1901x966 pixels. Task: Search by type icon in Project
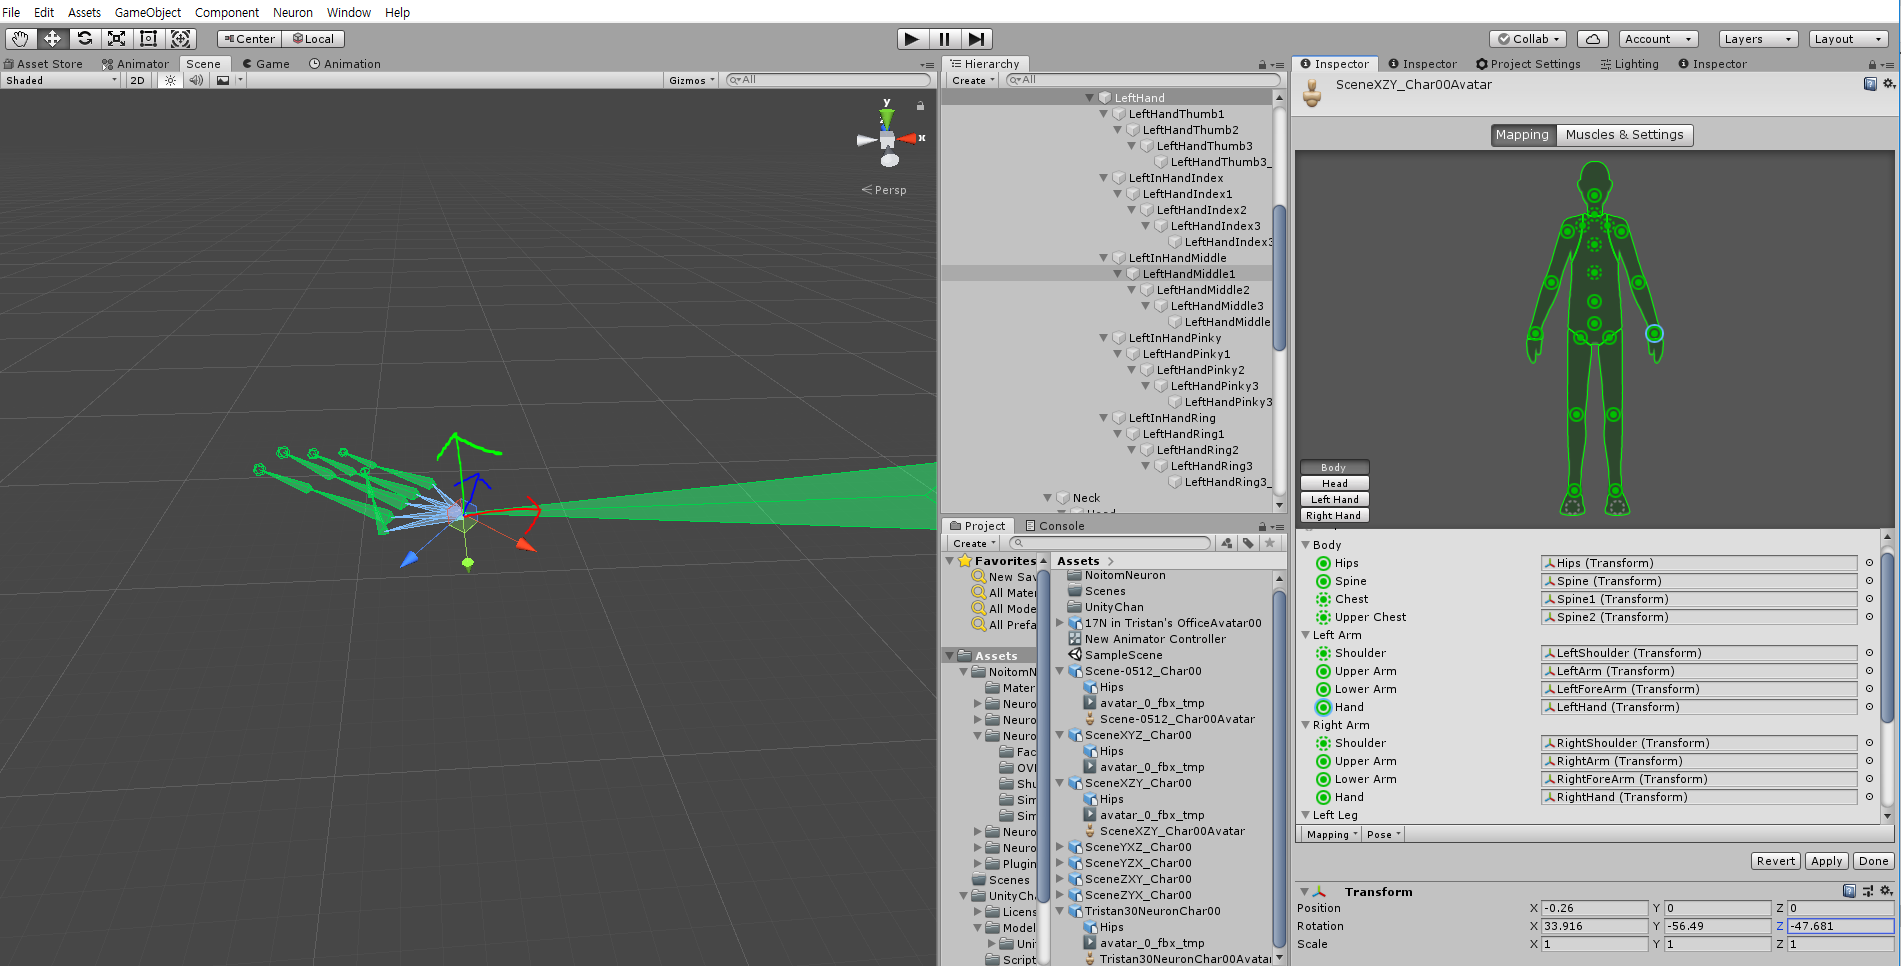coord(1227,543)
